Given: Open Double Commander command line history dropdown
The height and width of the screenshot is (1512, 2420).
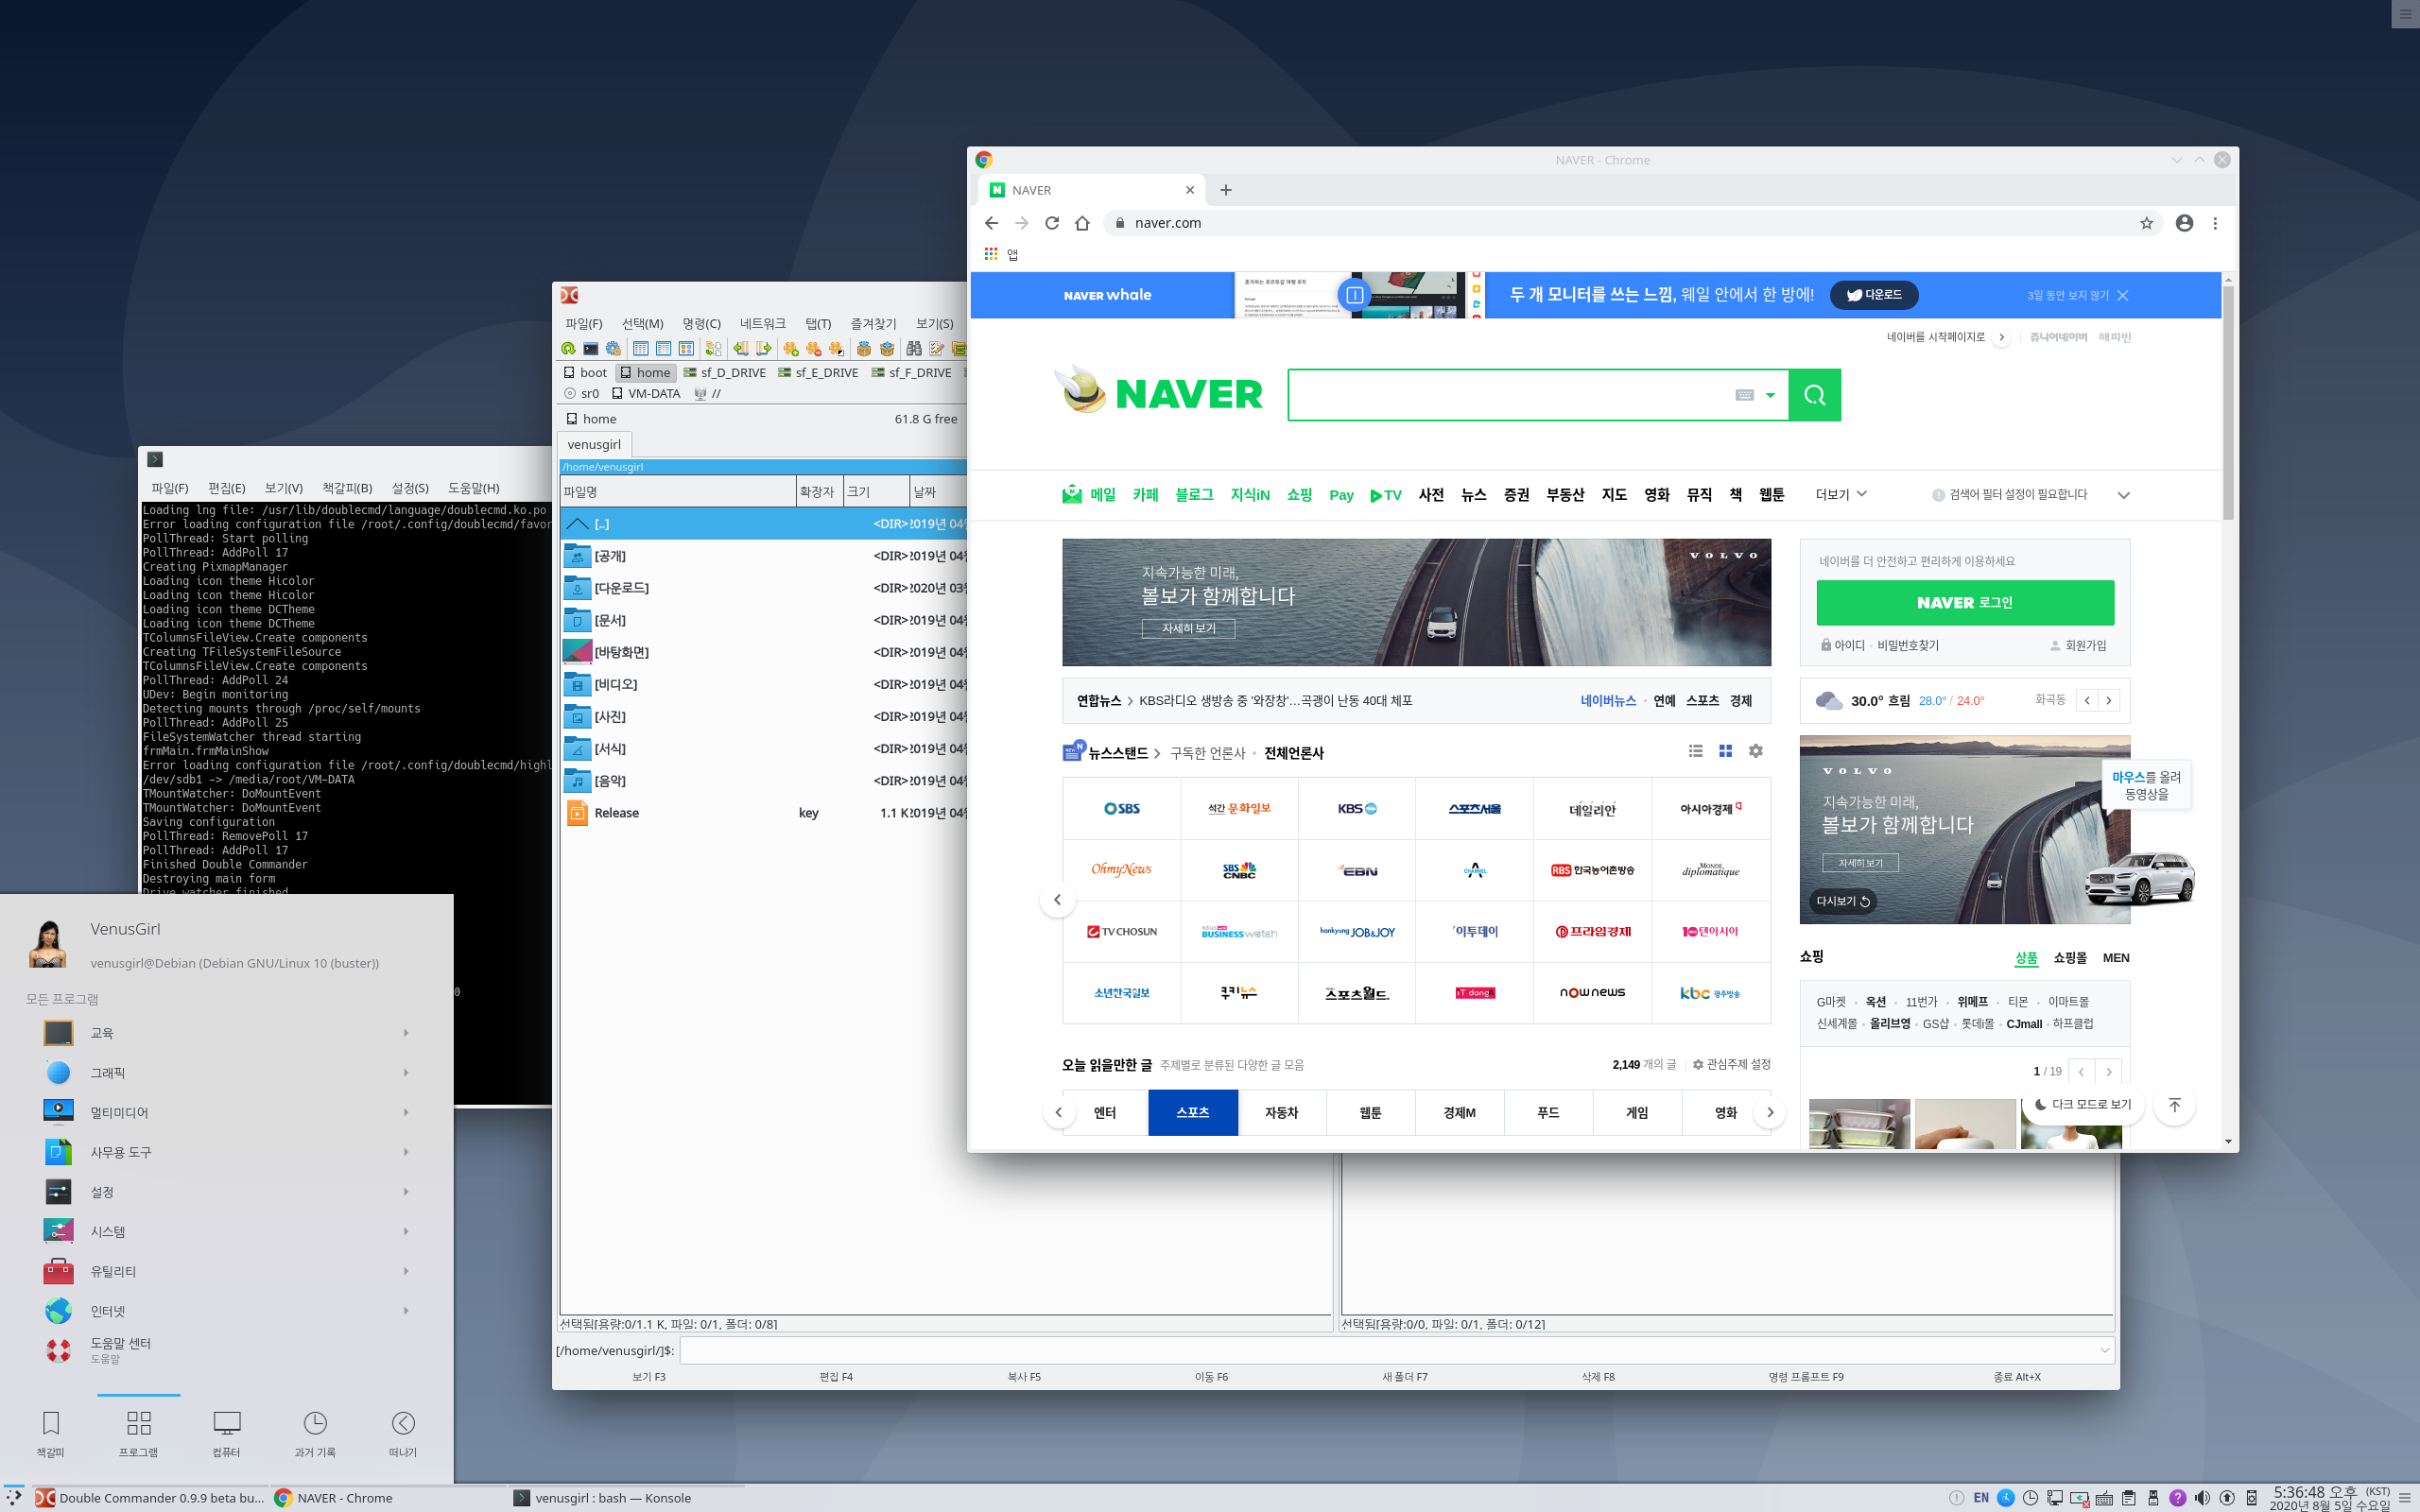Looking at the screenshot, I should click(2104, 1351).
